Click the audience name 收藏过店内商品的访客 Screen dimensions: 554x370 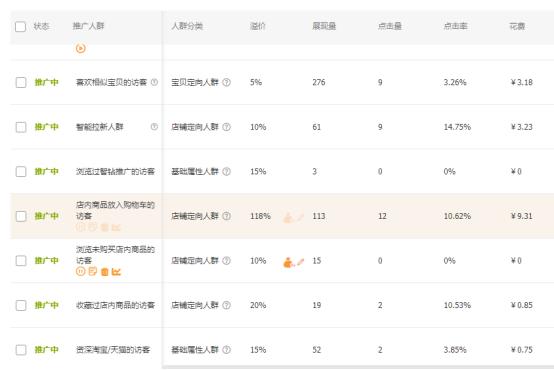pyautogui.click(x=115, y=305)
